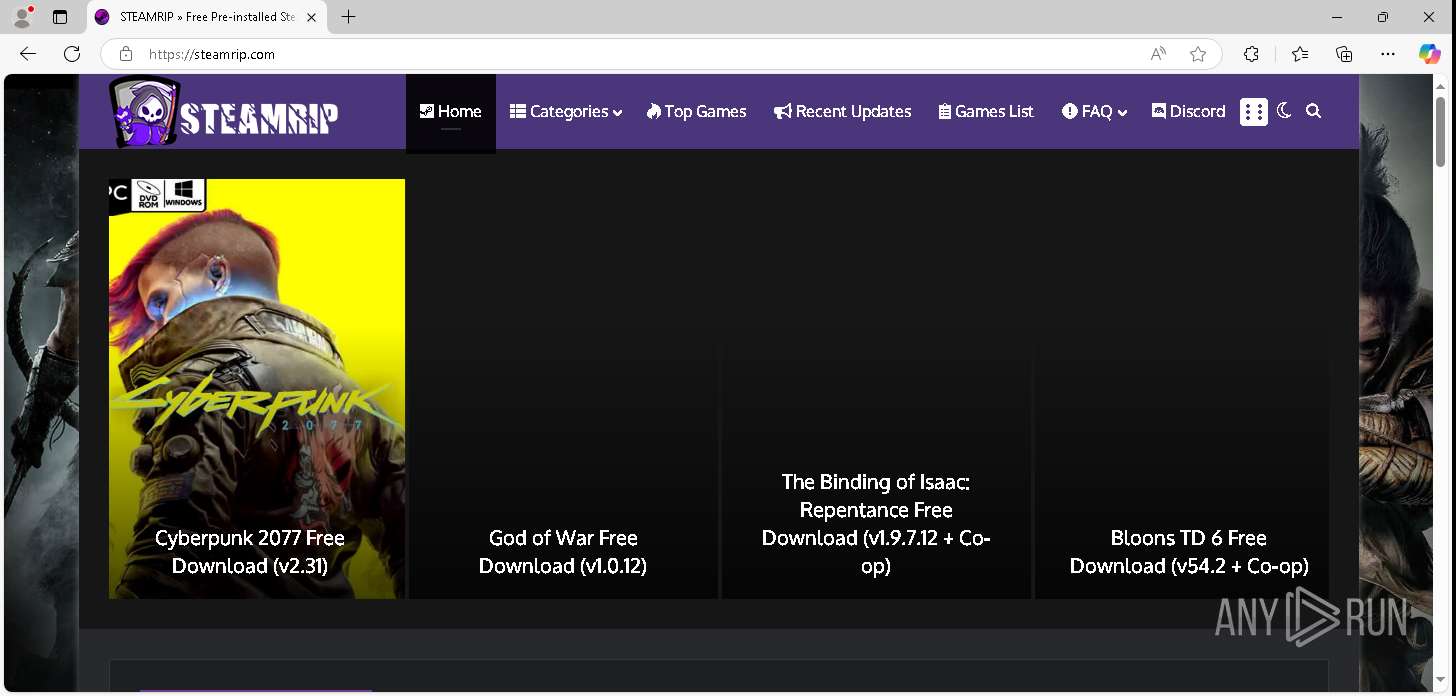Click the STEAMRIP logo
Viewport: 1456px width, 696px height.
point(223,113)
